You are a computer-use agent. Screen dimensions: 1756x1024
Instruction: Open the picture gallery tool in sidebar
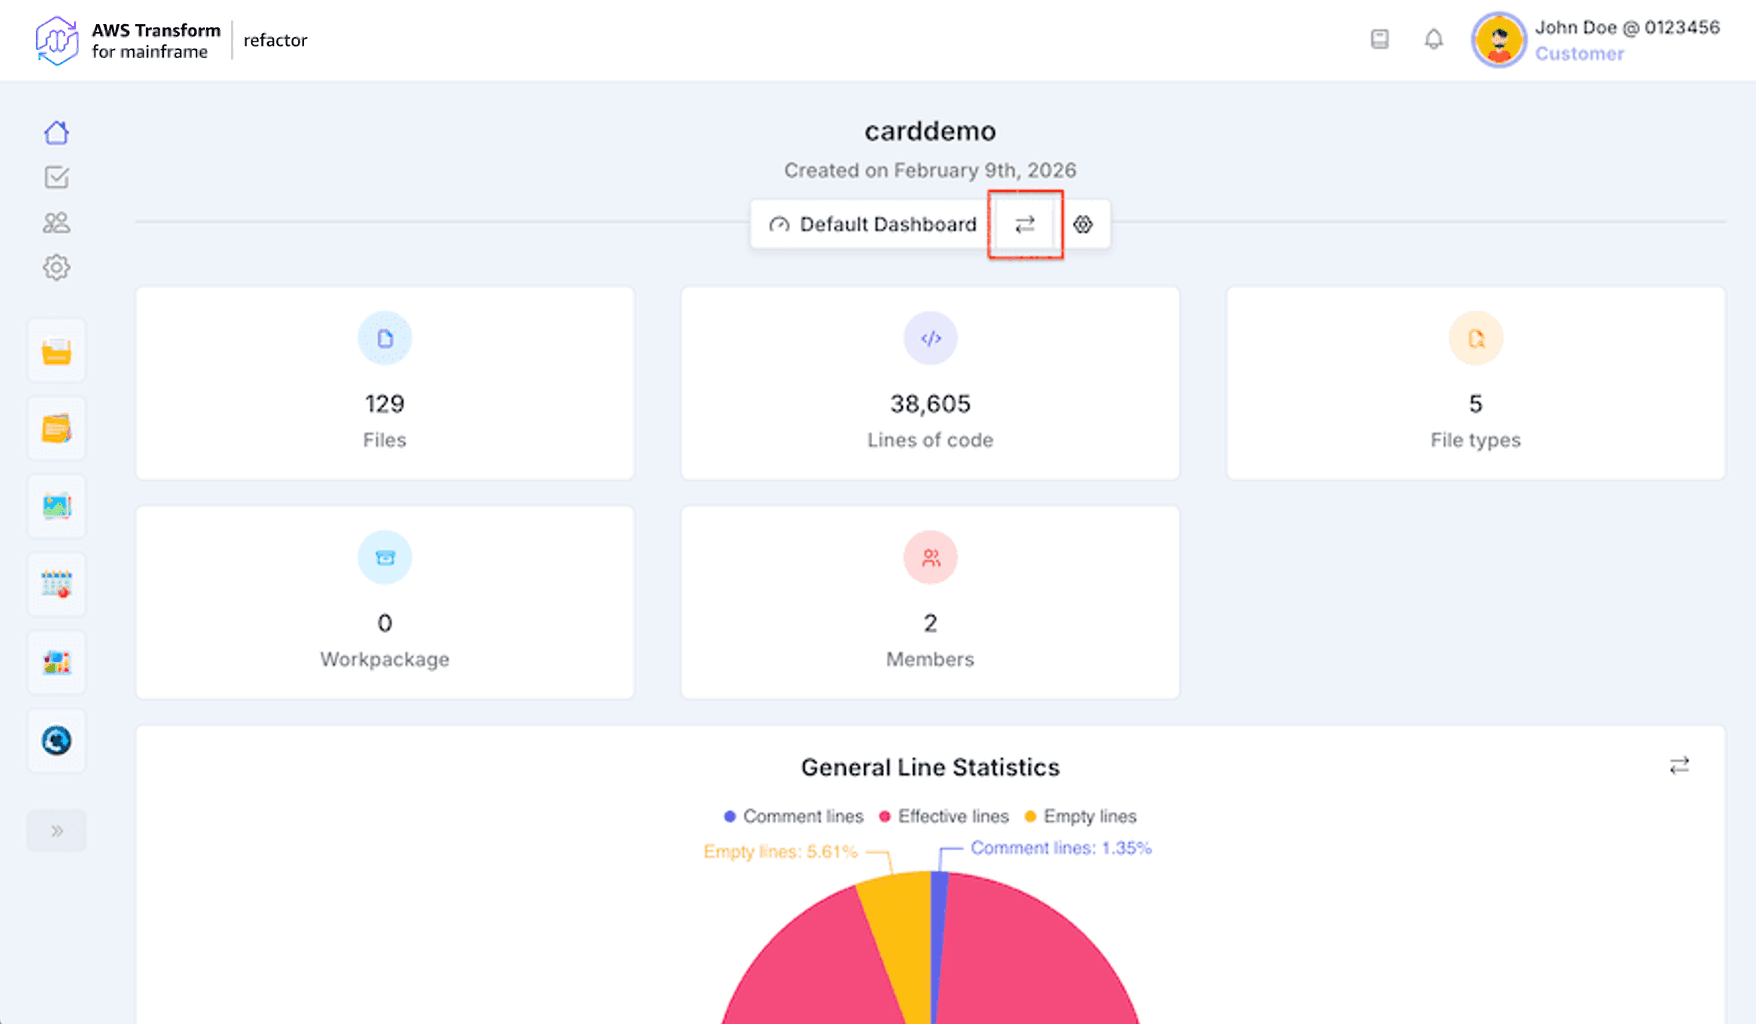pos(57,507)
